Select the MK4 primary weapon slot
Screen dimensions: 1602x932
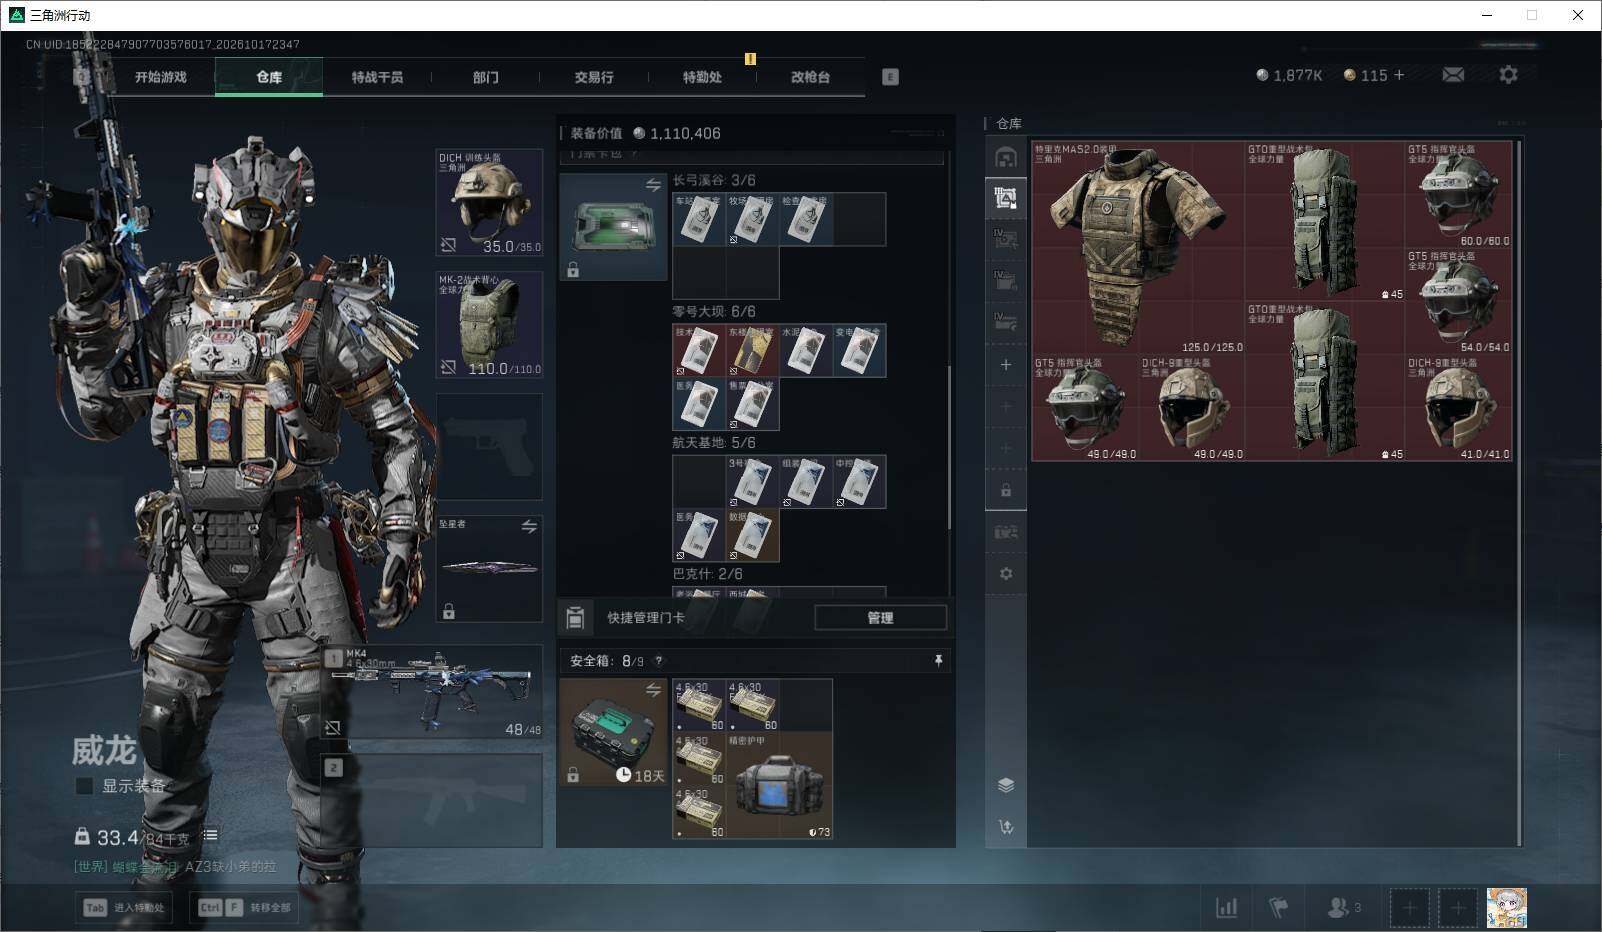[x=433, y=692]
